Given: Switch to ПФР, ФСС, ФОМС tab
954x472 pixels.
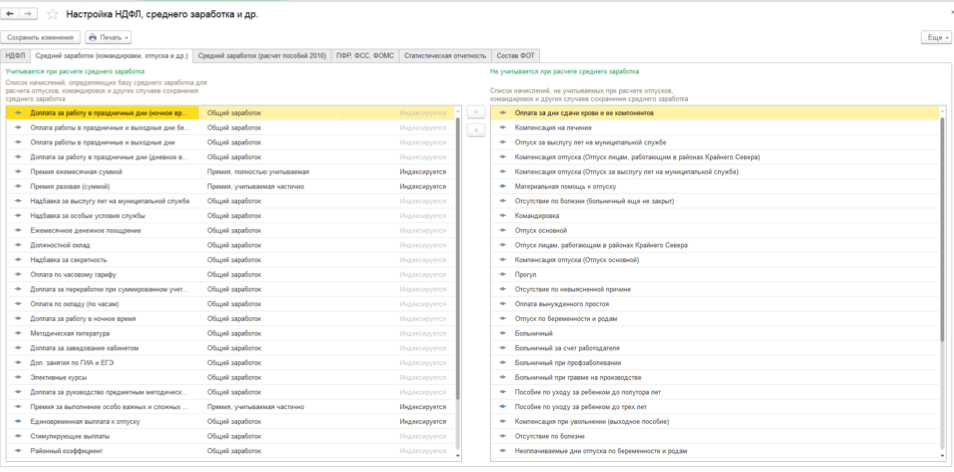Looking at the screenshot, I should coord(365,56).
